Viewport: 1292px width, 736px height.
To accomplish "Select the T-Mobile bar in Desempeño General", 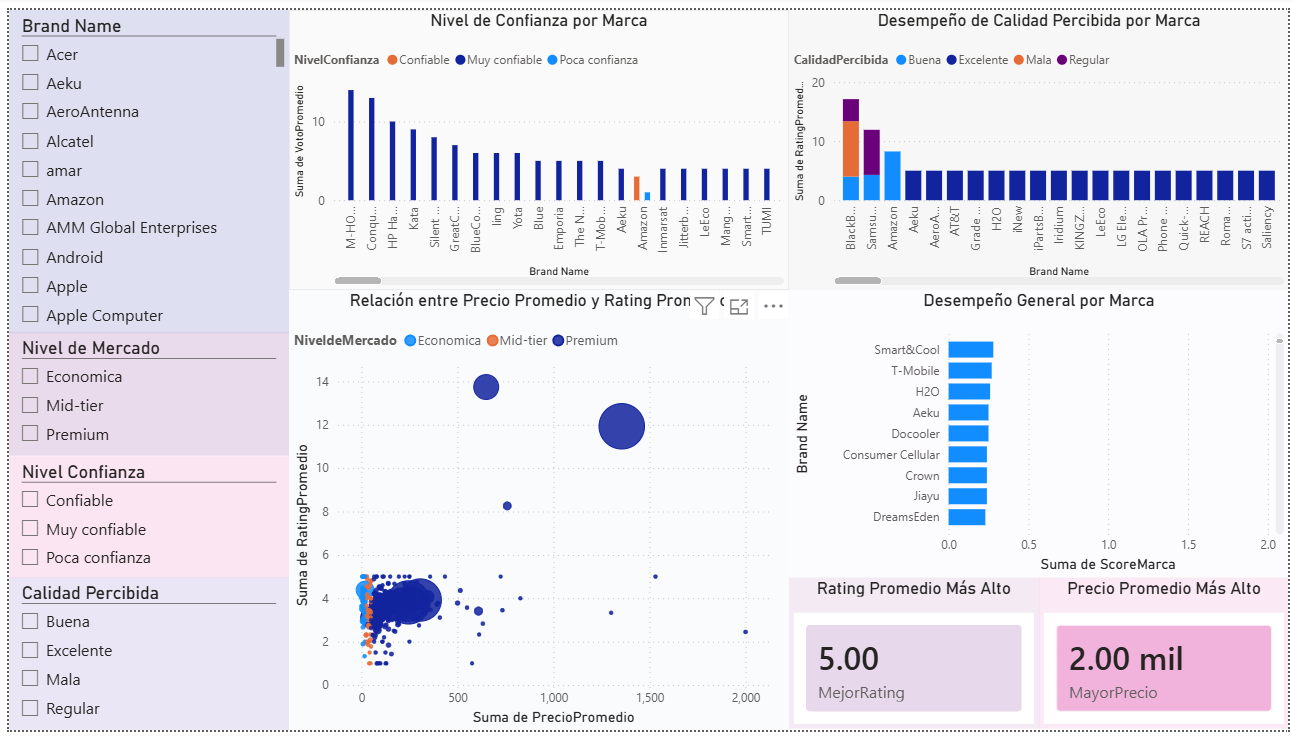I will tap(970, 371).
